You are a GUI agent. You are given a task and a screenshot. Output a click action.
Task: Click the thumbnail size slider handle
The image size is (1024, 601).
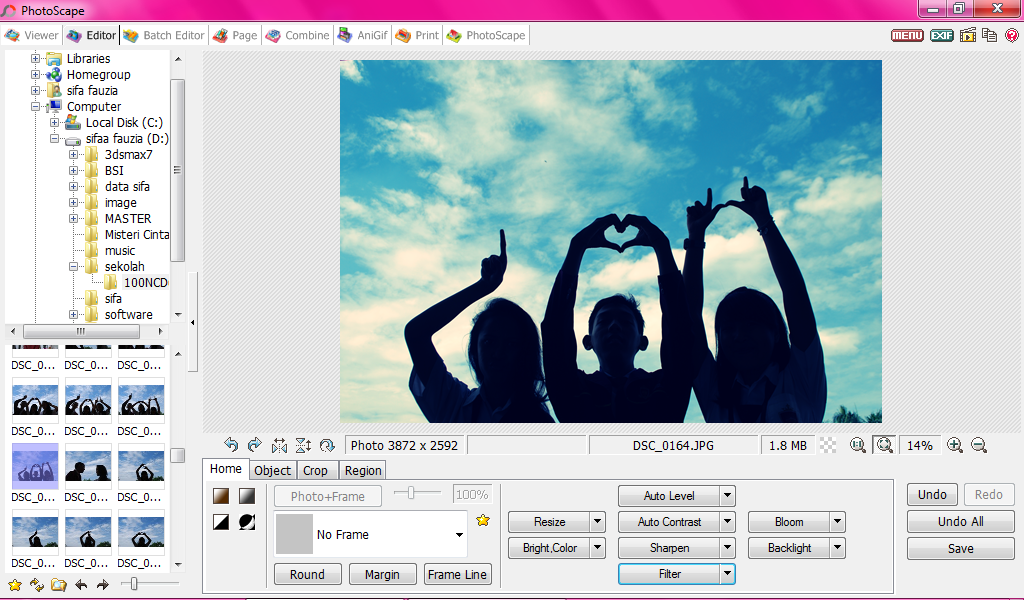(134, 583)
